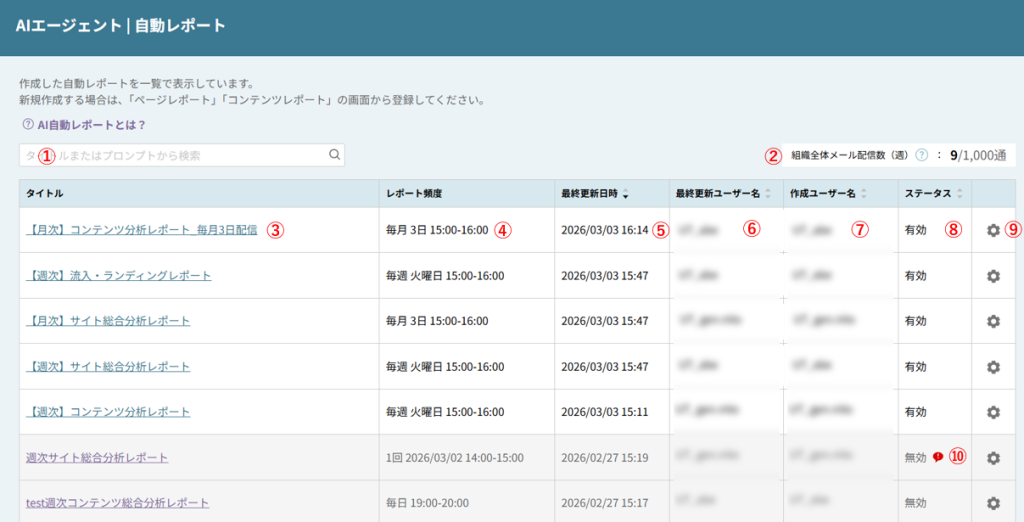Image resolution: width=1024 pixels, height=522 pixels.
Task: Sort the ステータス column
Action: coord(959,193)
